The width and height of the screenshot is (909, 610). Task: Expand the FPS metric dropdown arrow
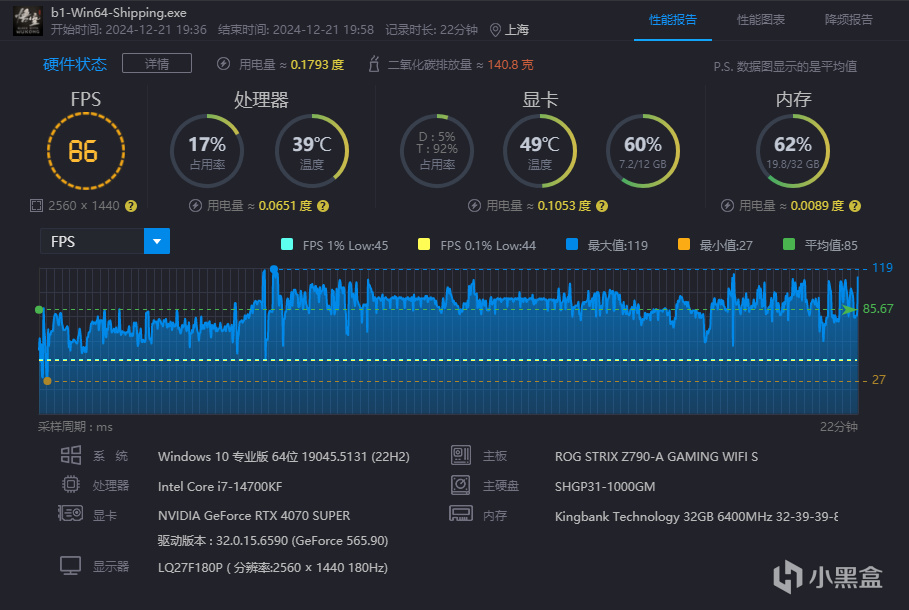pos(157,241)
